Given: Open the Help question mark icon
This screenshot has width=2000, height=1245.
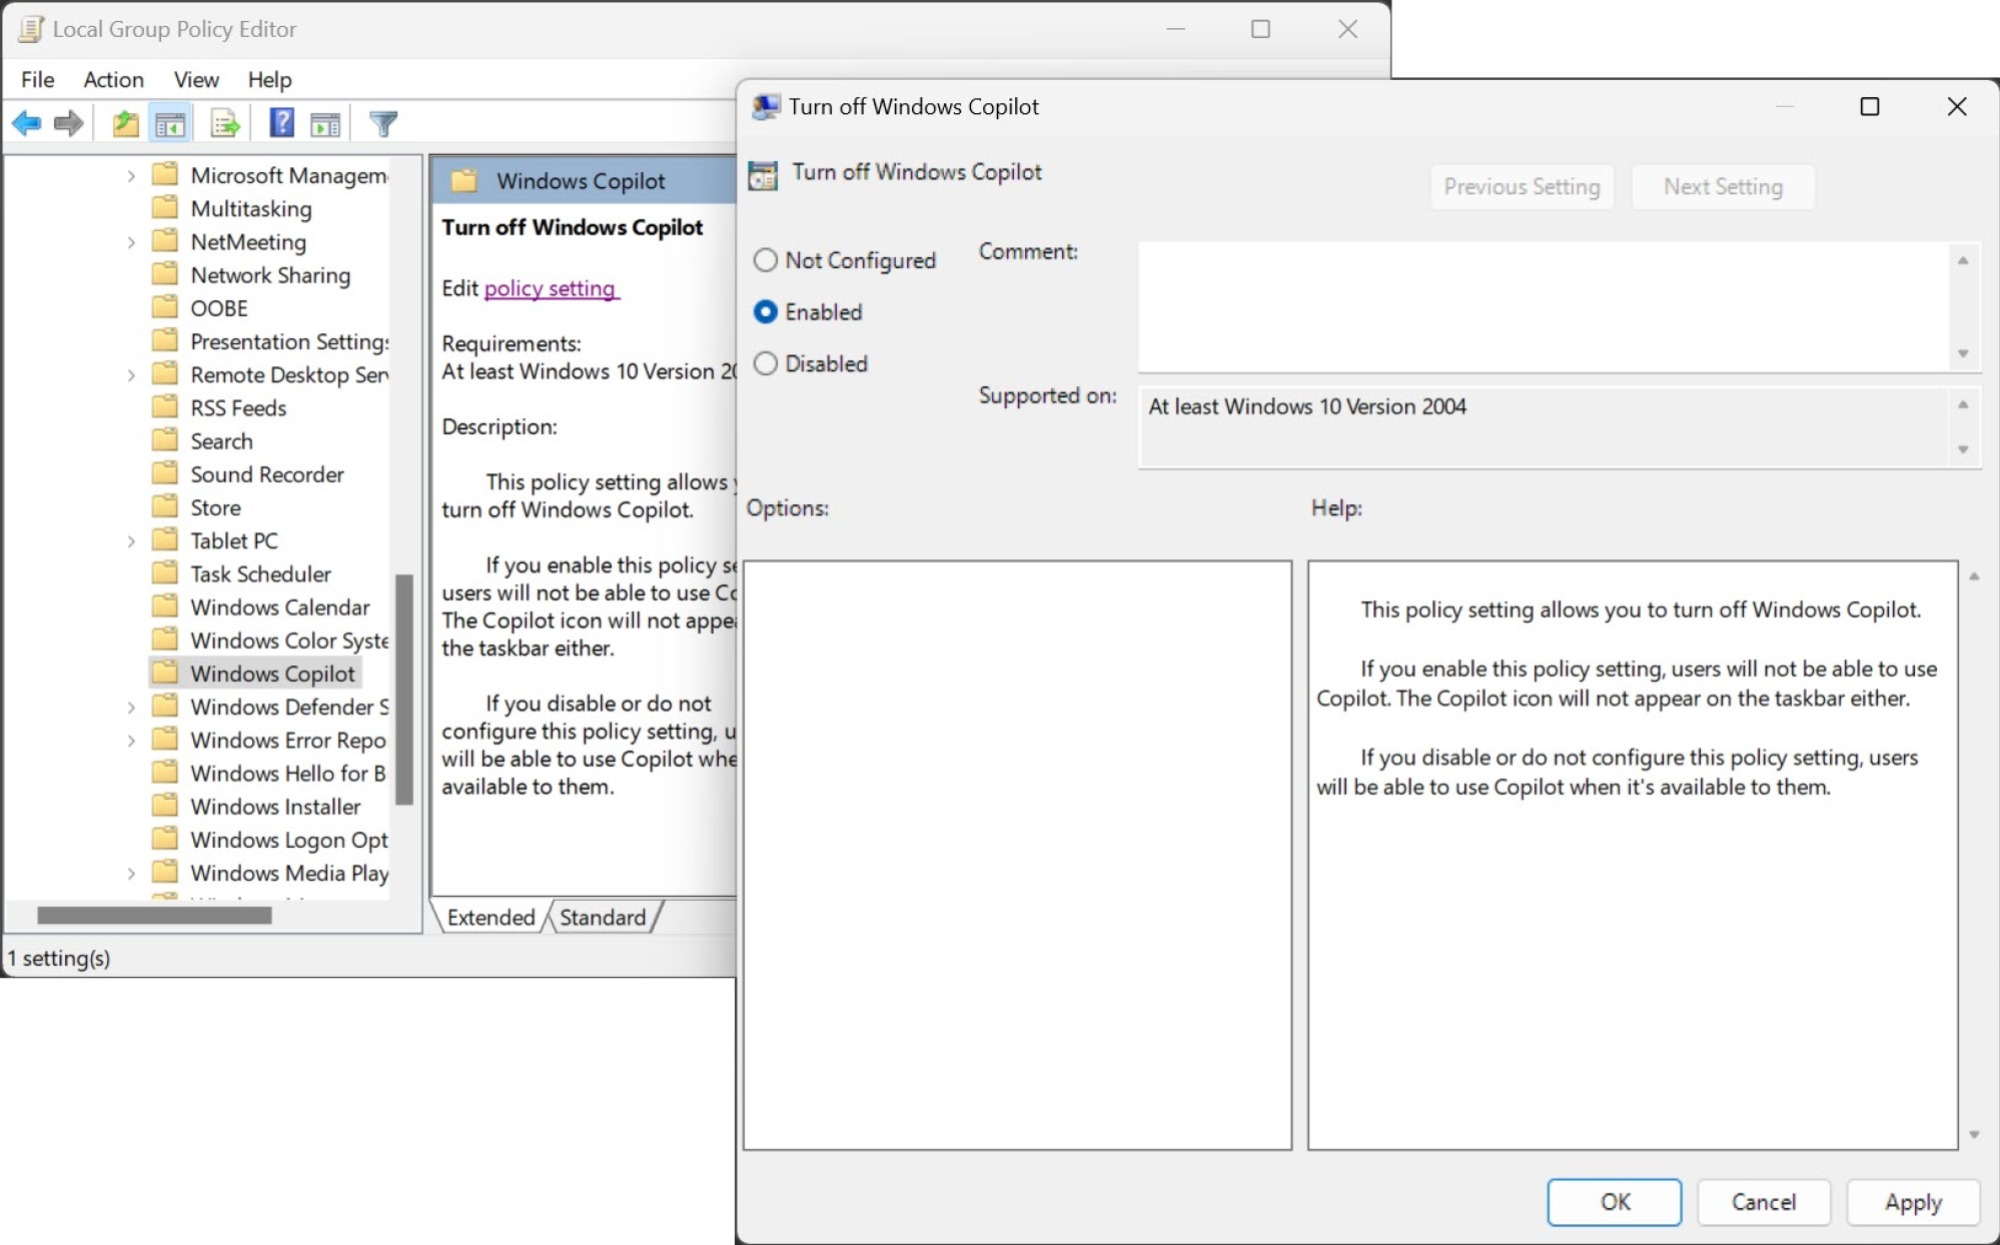Looking at the screenshot, I should (x=282, y=123).
